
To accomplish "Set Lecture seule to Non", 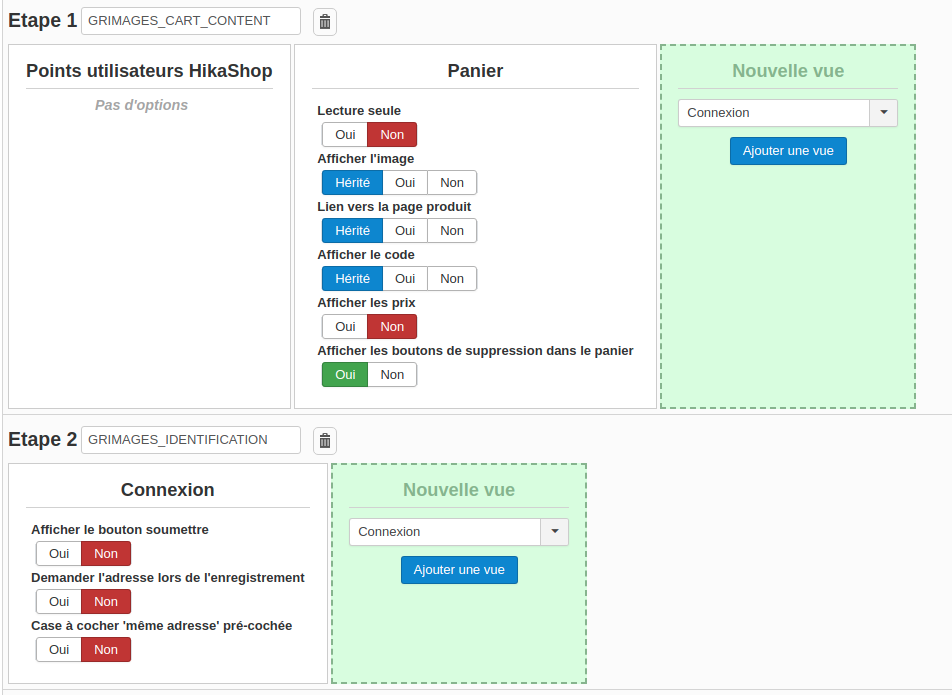I will [392, 135].
